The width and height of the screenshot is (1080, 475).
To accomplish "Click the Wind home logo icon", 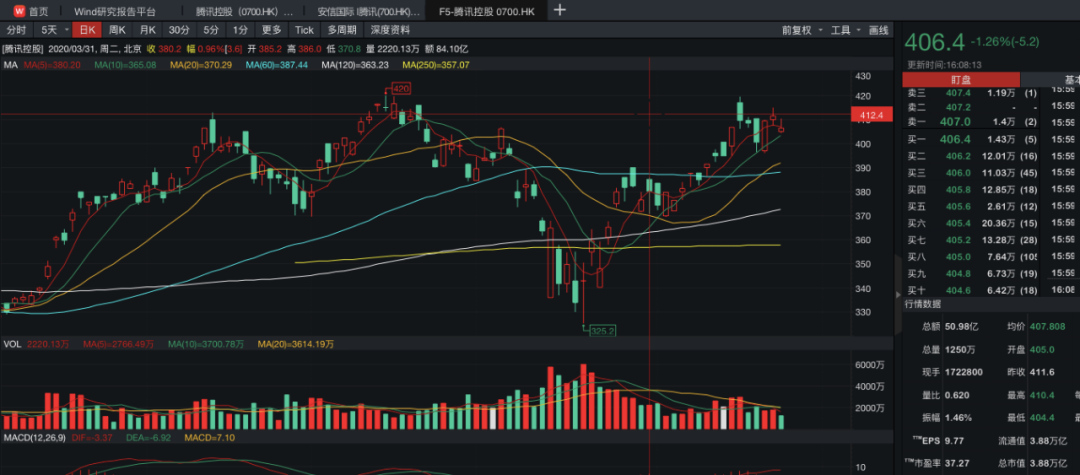I will [18, 11].
